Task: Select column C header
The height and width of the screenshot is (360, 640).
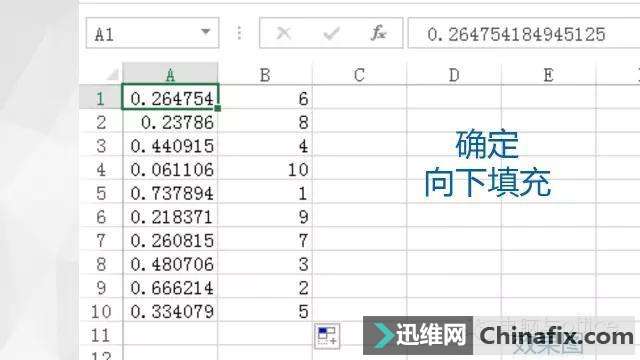Action: tap(360, 74)
